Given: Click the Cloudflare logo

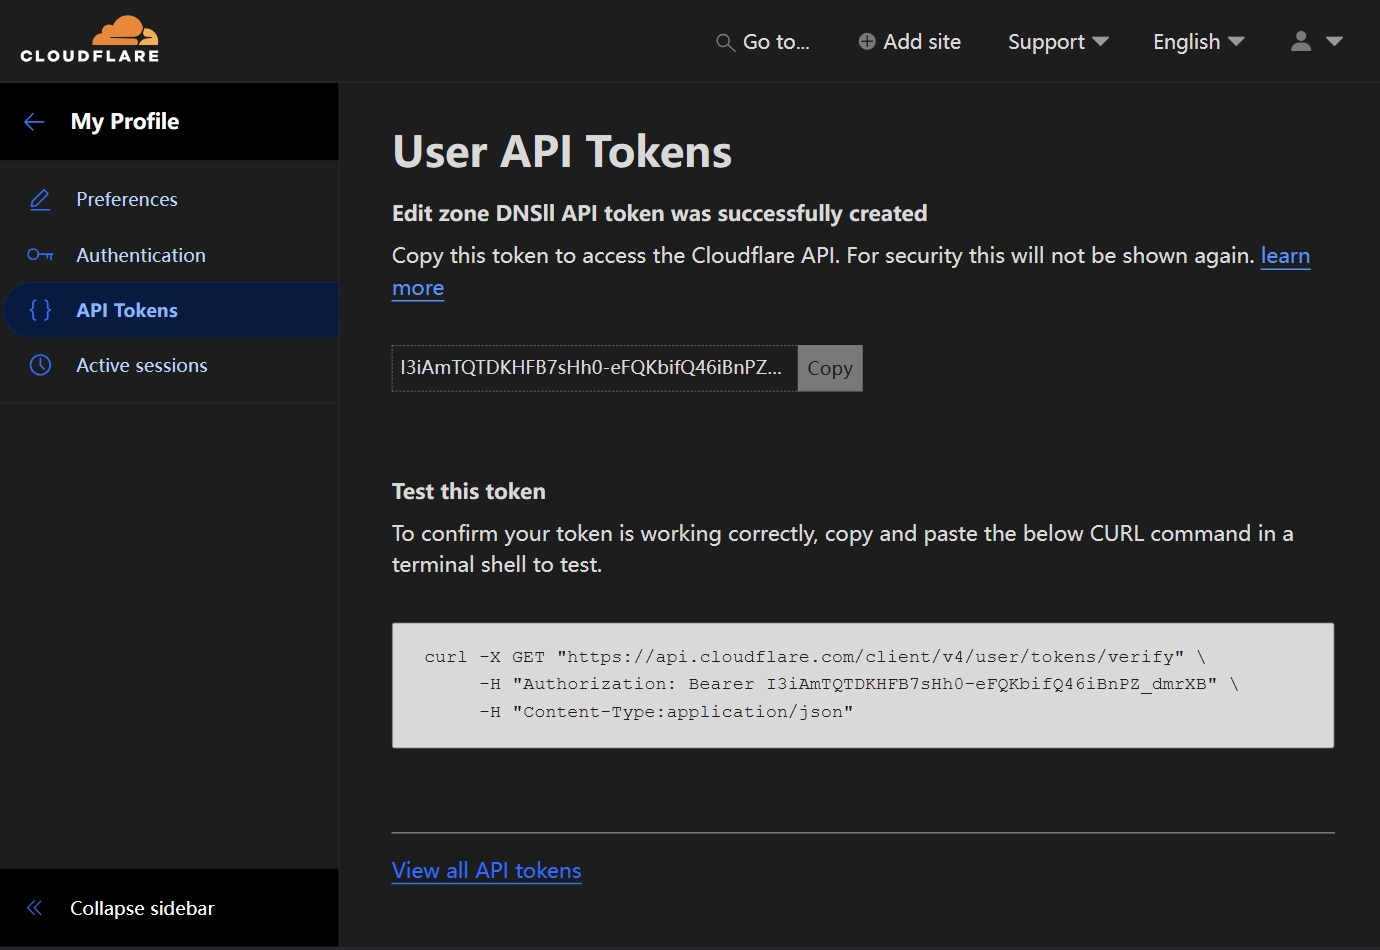Looking at the screenshot, I should point(90,40).
